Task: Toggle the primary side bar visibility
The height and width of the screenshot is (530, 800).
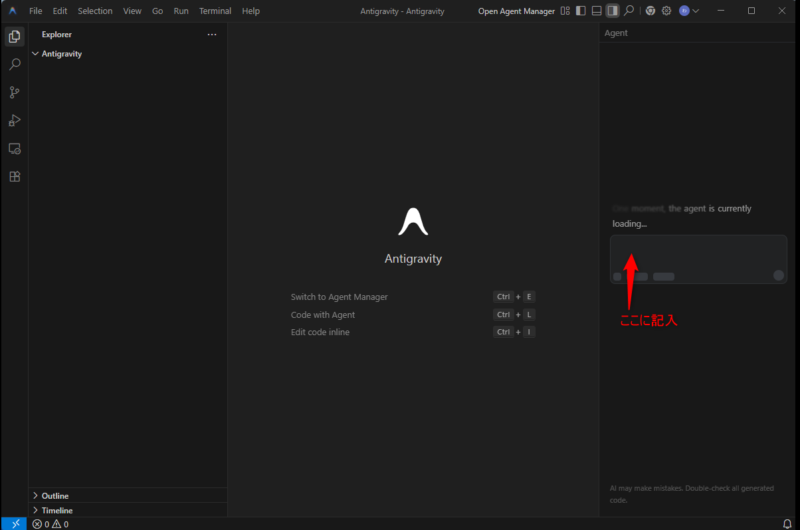Action: 581,11
